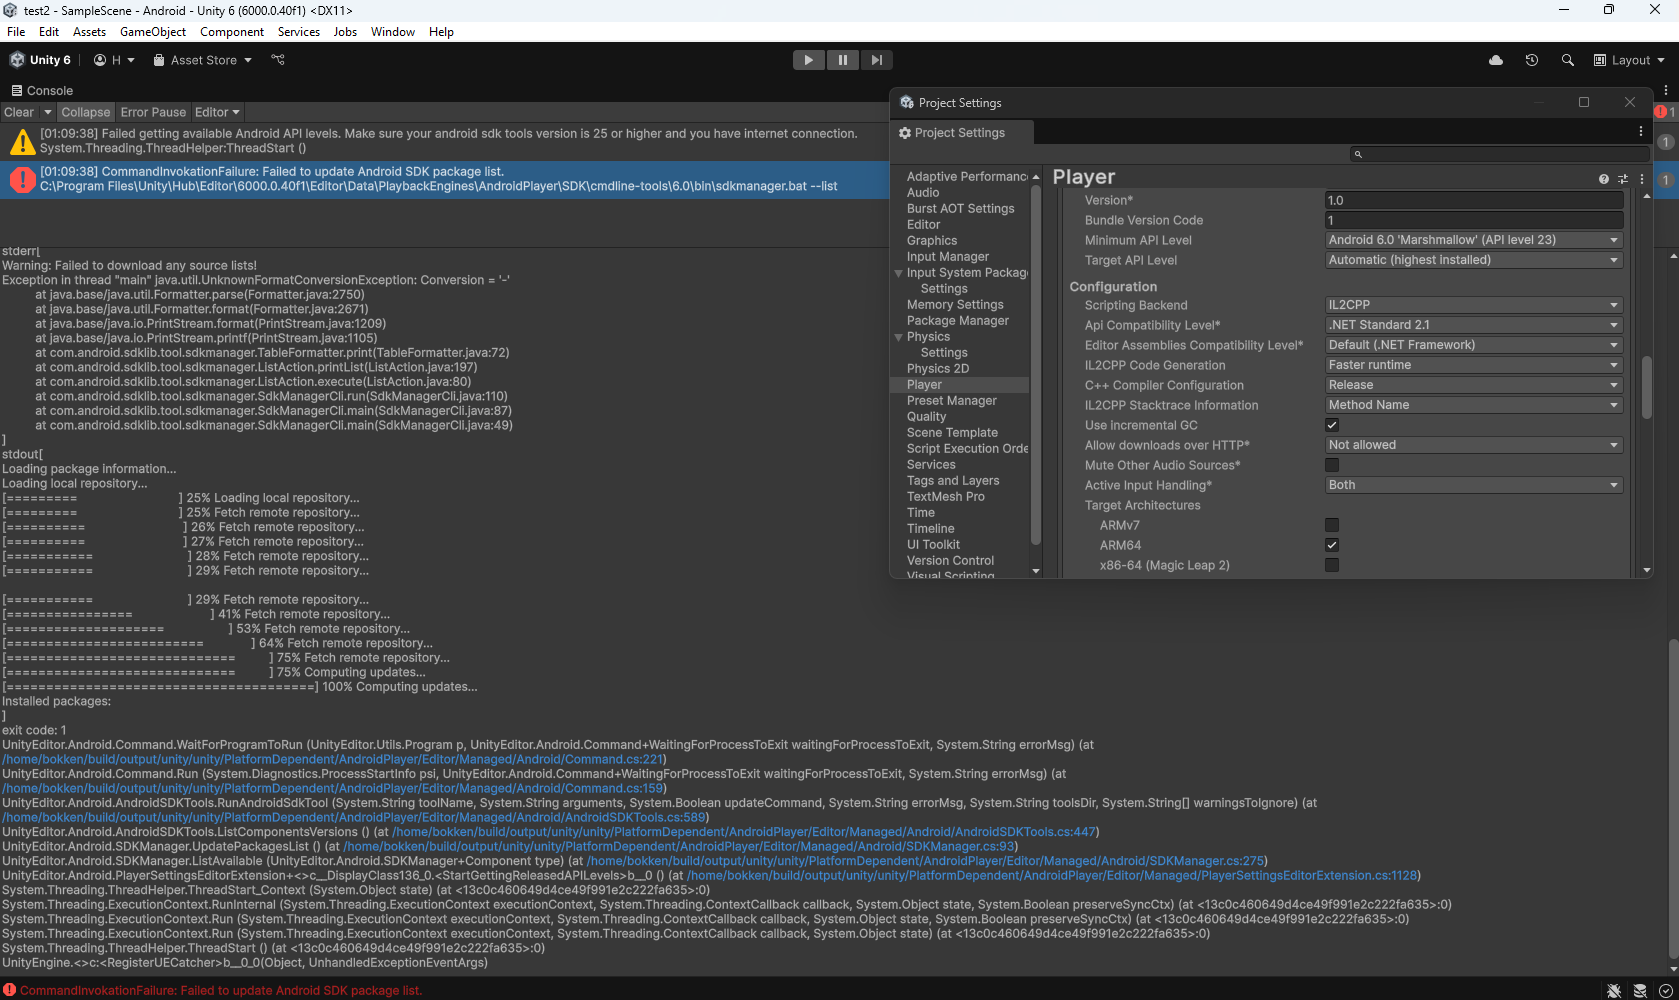Image resolution: width=1679 pixels, height=1000 pixels.
Task: Open the Assets menu
Action: (89, 32)
